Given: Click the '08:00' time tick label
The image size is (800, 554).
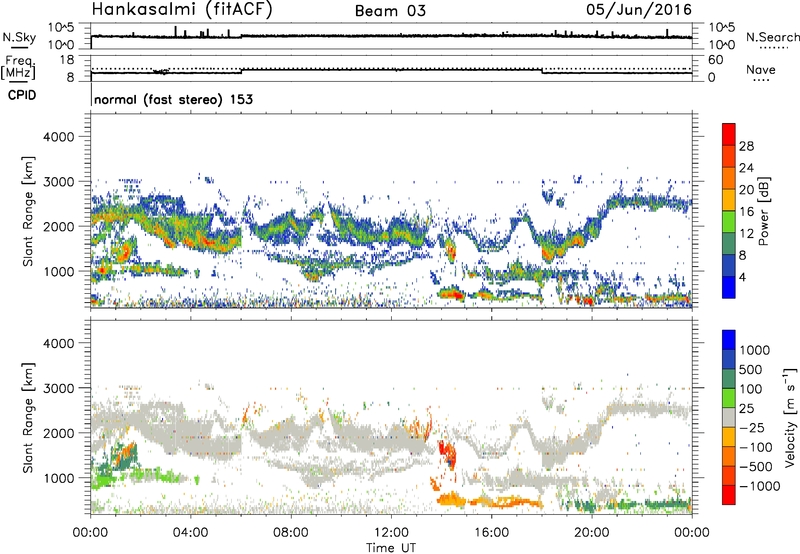Looking at the screenshot, I should tap(291, 533).
